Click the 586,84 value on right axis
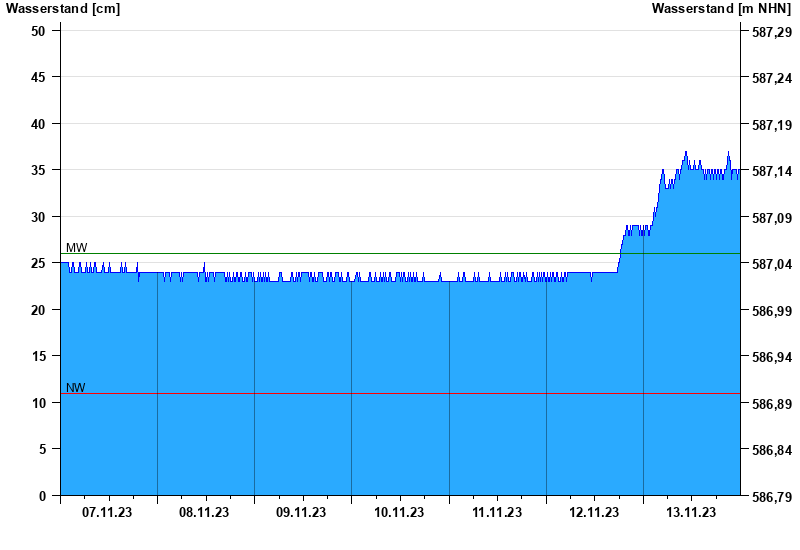 point(772,450)
